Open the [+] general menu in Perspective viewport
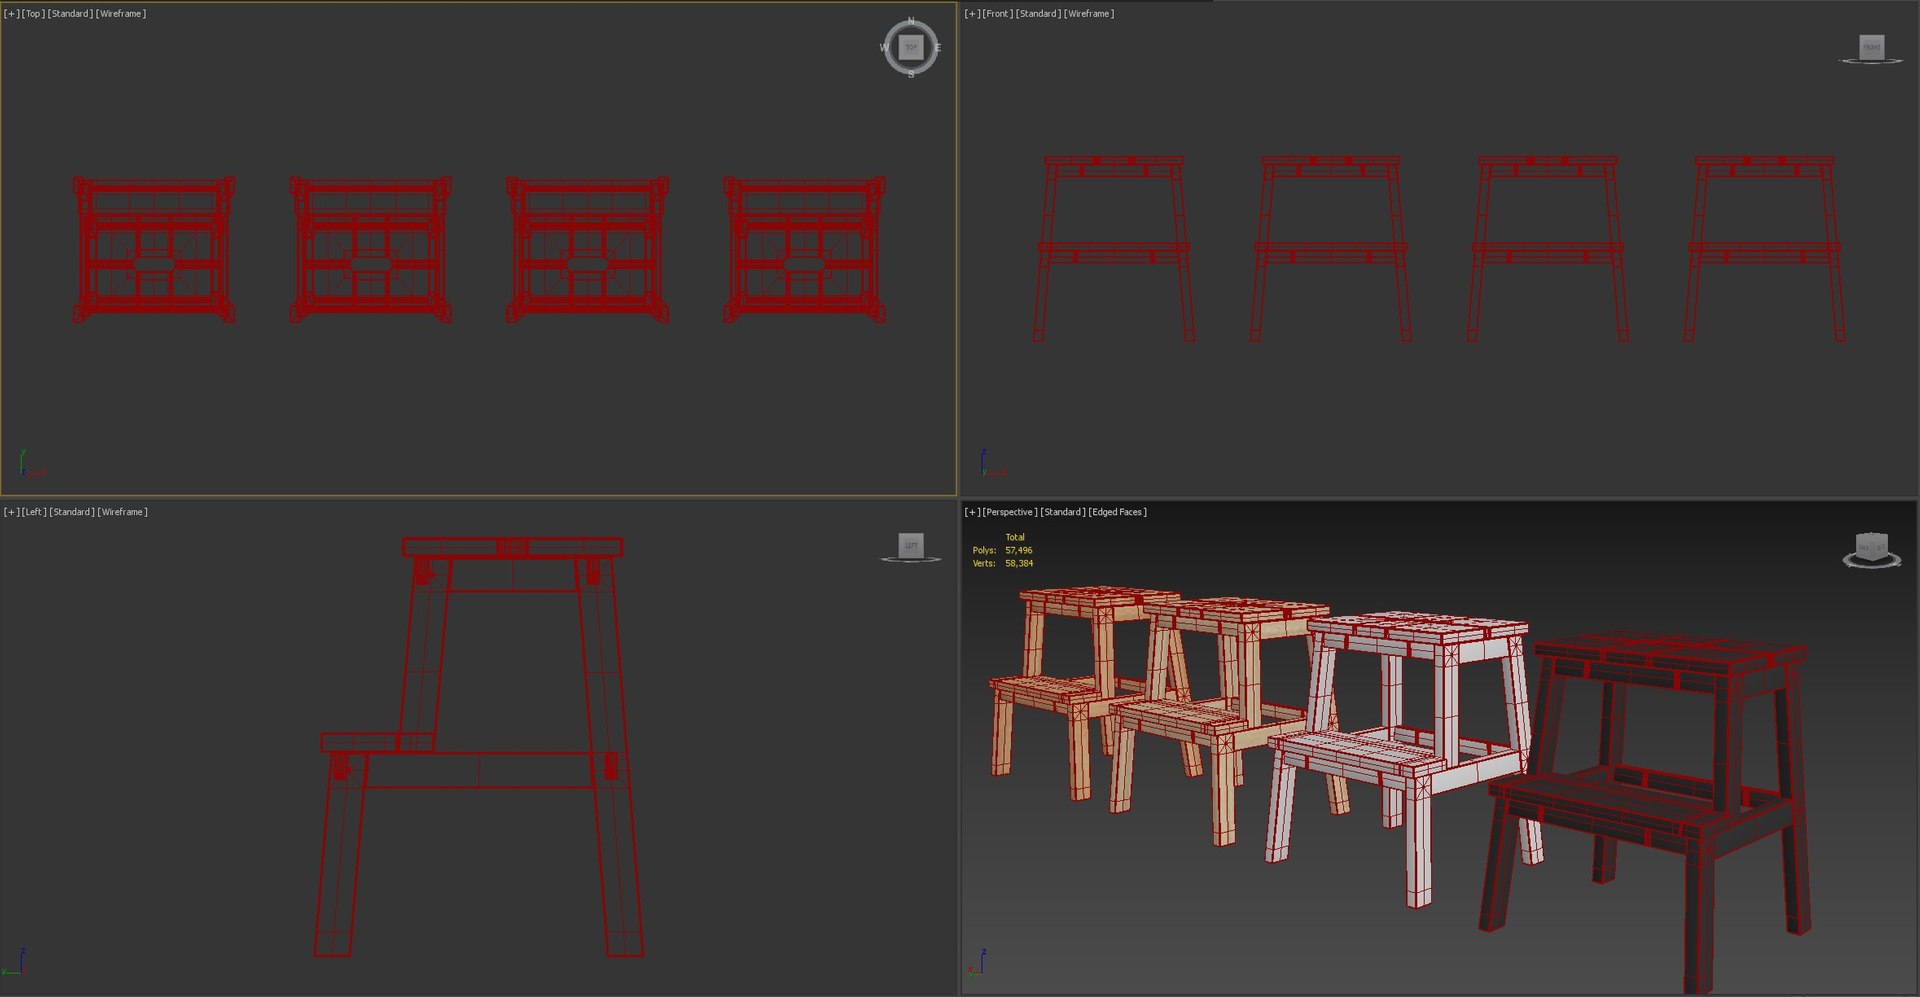Viewport: 1920px width, 997px height. click(x=971, y=512)
